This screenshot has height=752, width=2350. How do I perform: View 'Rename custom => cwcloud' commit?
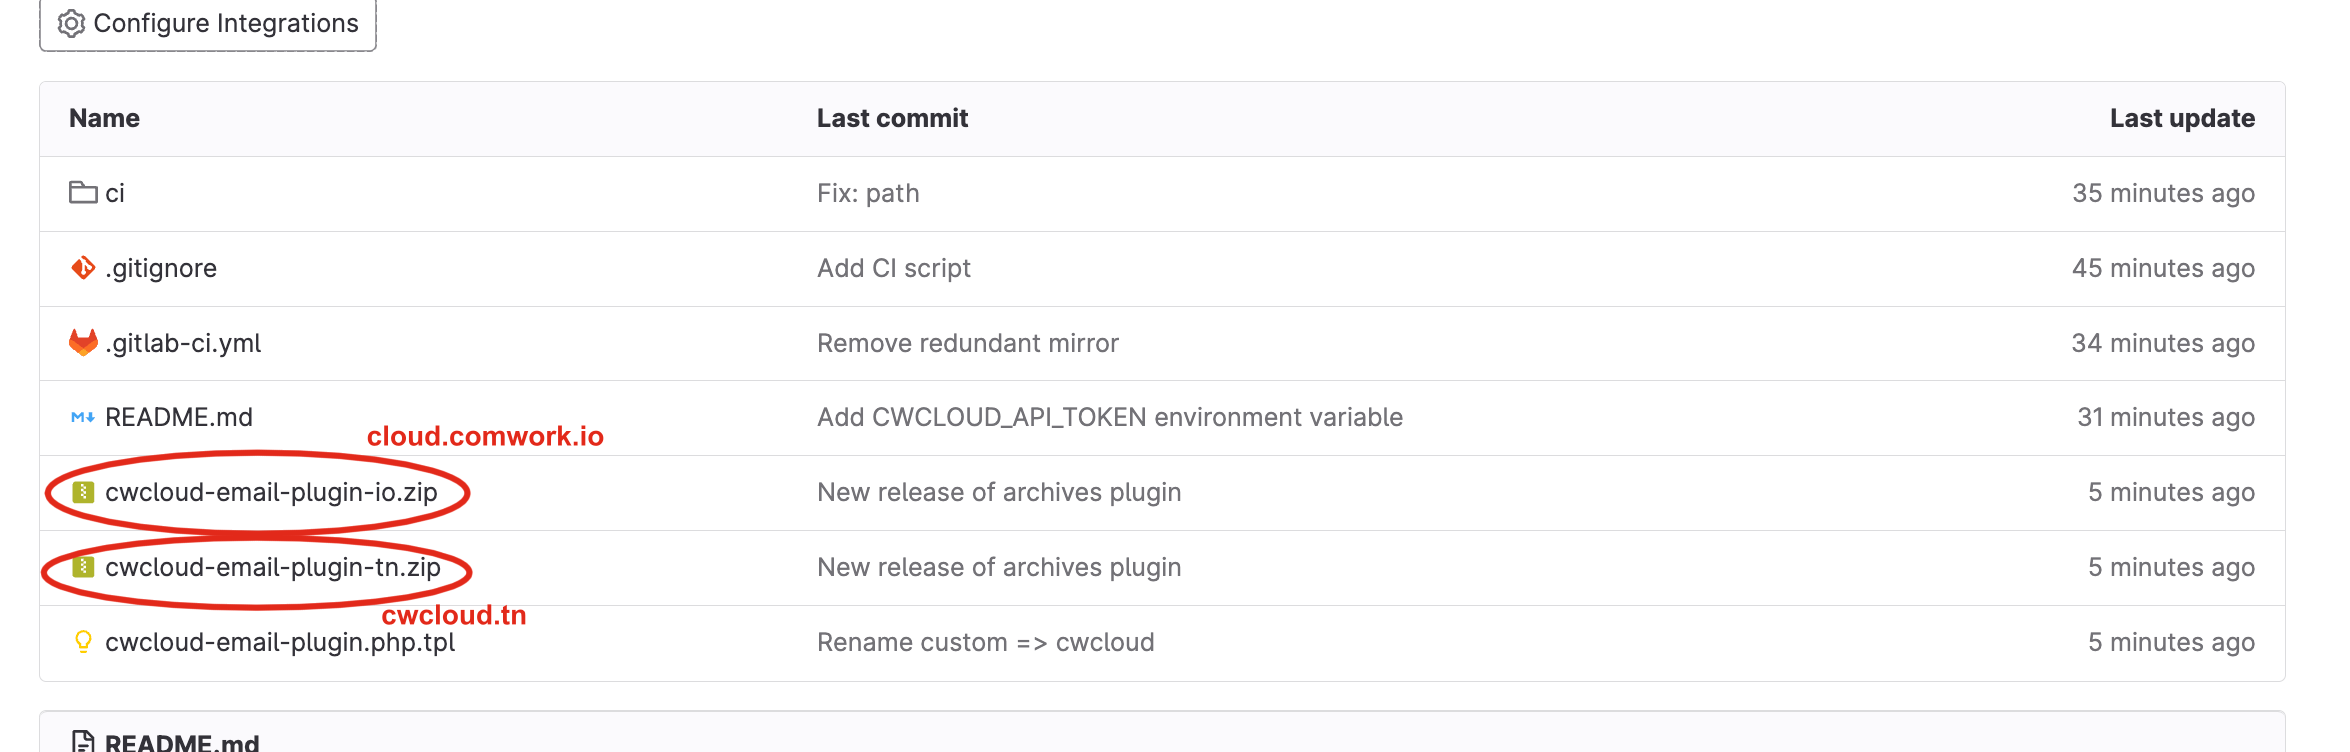(x=986, y=642)
